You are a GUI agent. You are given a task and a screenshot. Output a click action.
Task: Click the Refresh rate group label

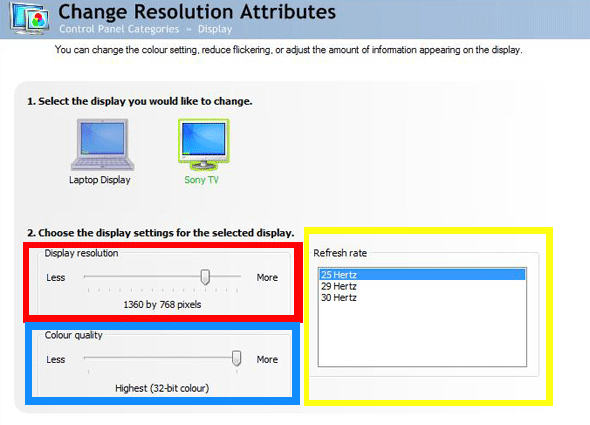340,253
